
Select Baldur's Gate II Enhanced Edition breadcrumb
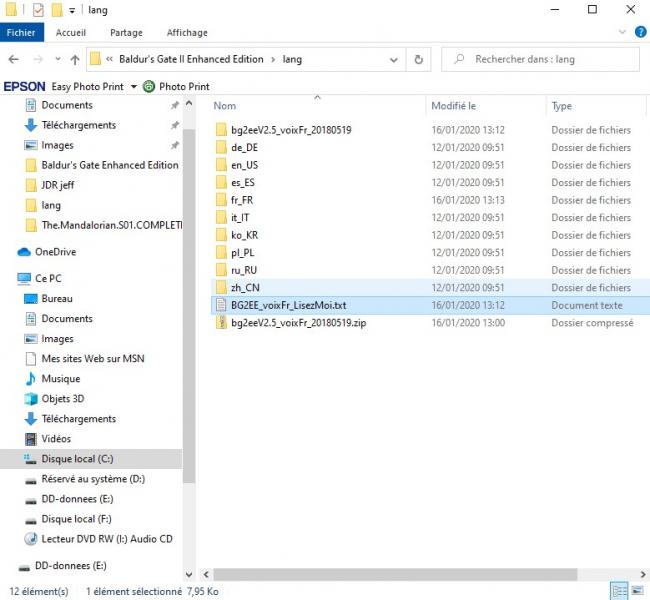pos(191,59)
